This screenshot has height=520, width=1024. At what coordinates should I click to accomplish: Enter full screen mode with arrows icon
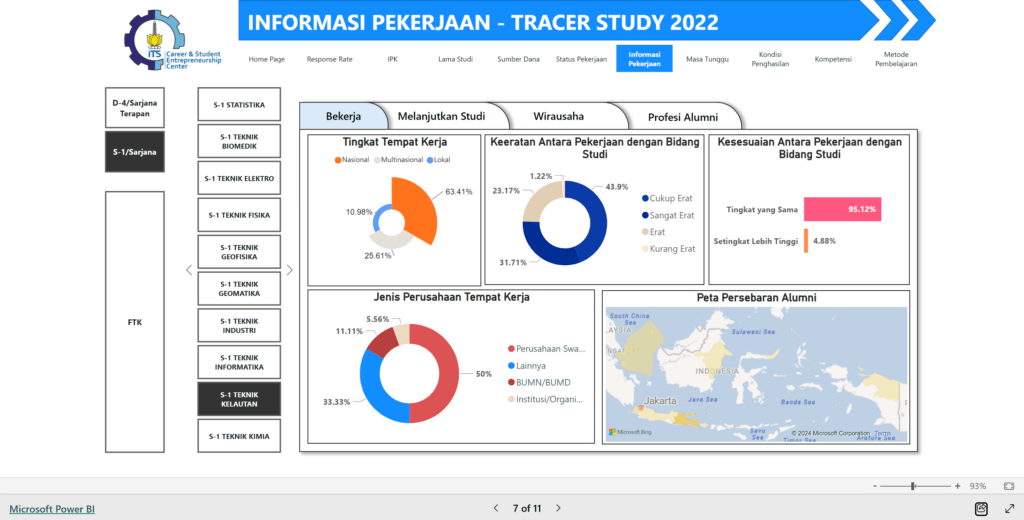[x=1008, y=508]
